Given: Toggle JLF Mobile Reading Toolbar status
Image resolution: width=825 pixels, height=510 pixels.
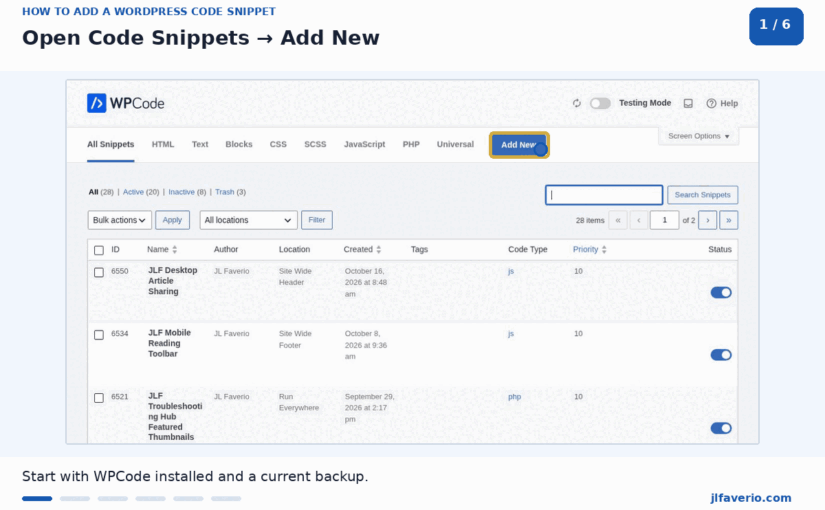Looking at the screenshot, I should pos(721,355).
